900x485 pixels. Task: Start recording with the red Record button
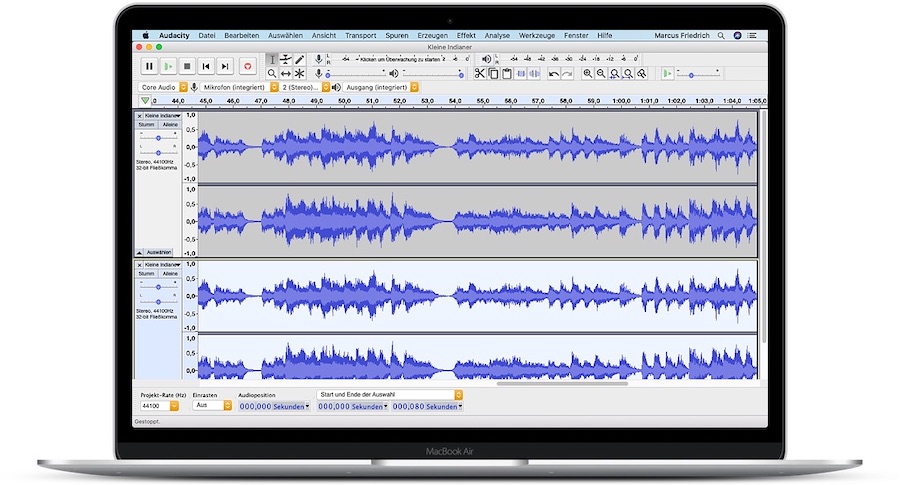[247, 67]
